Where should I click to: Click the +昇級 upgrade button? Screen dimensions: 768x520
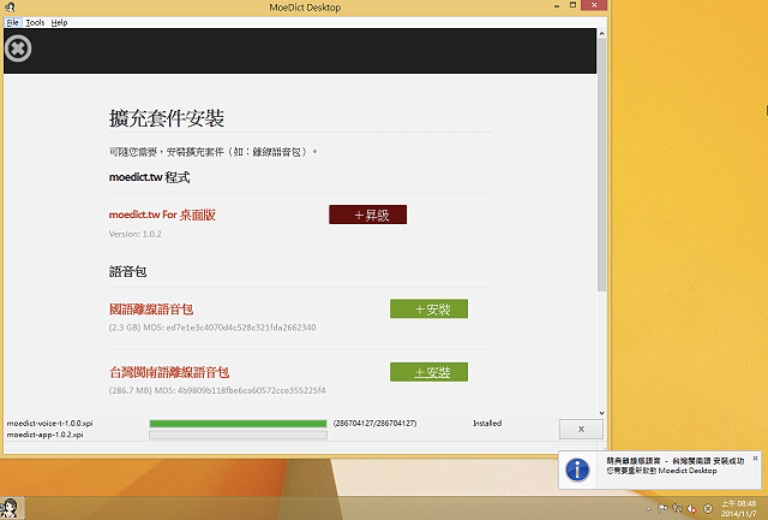(x=368, y=214)
